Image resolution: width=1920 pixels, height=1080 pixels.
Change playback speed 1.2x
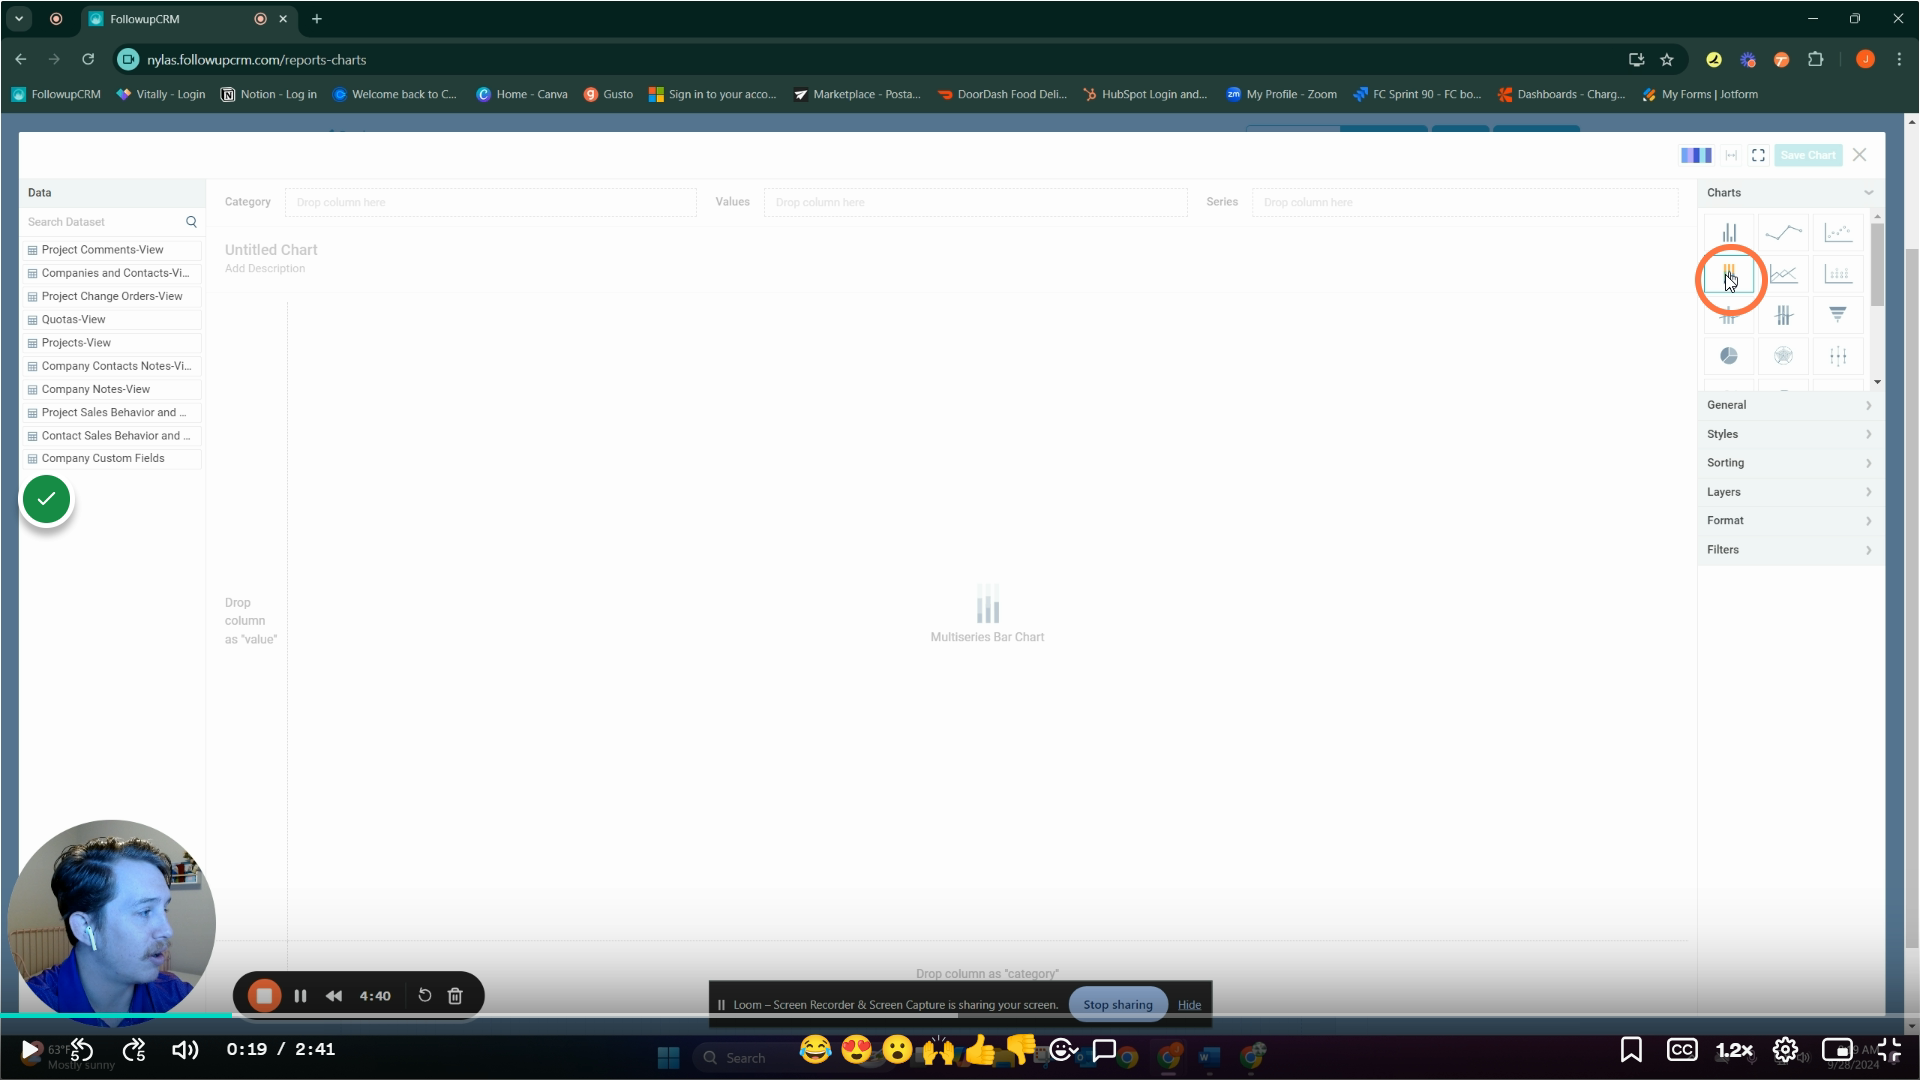[x=1734, y=1050]
